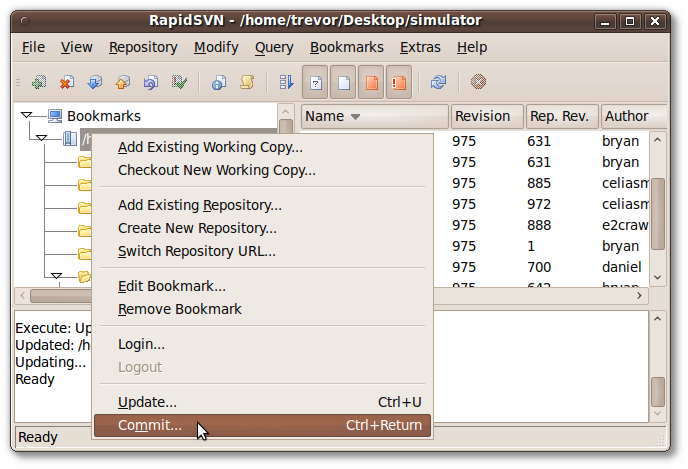Choose Edit Bookmark from context menu
688x469 pixels.
coord(262,286)
